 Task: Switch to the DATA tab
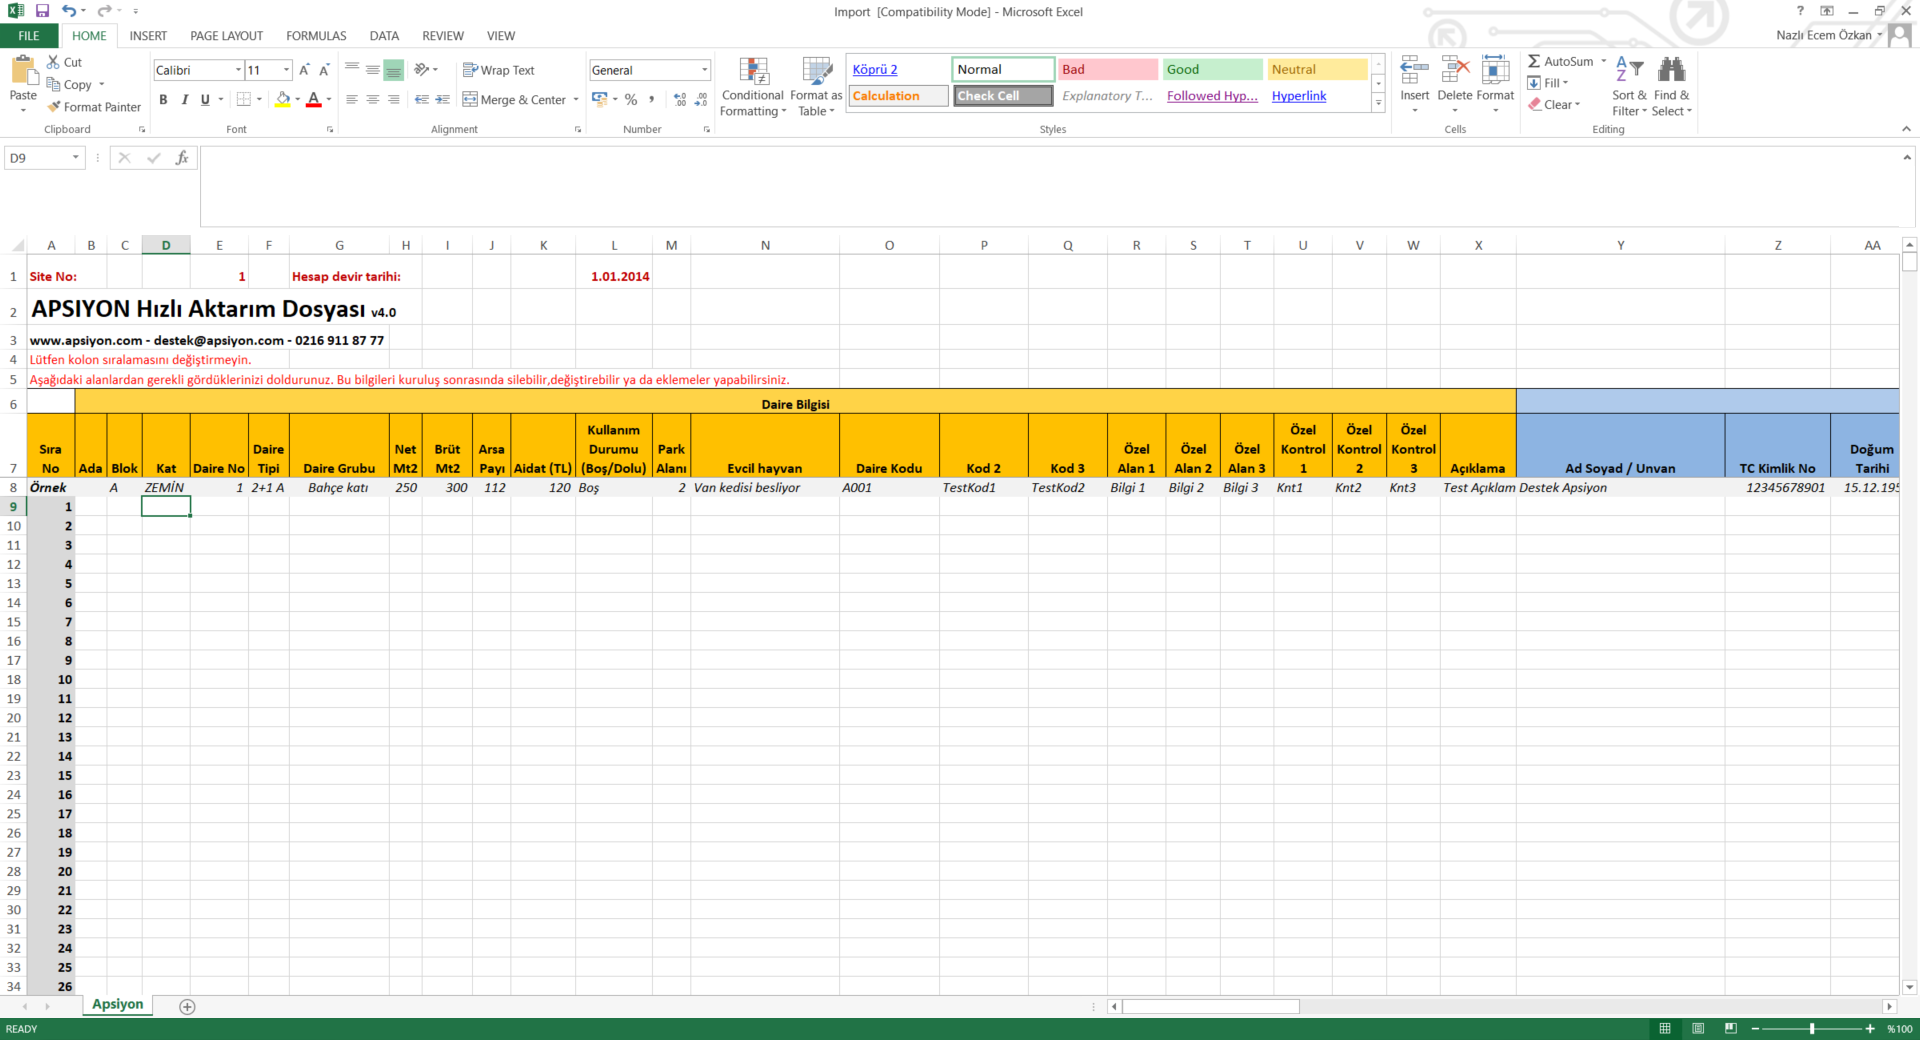tap(384, 35)
